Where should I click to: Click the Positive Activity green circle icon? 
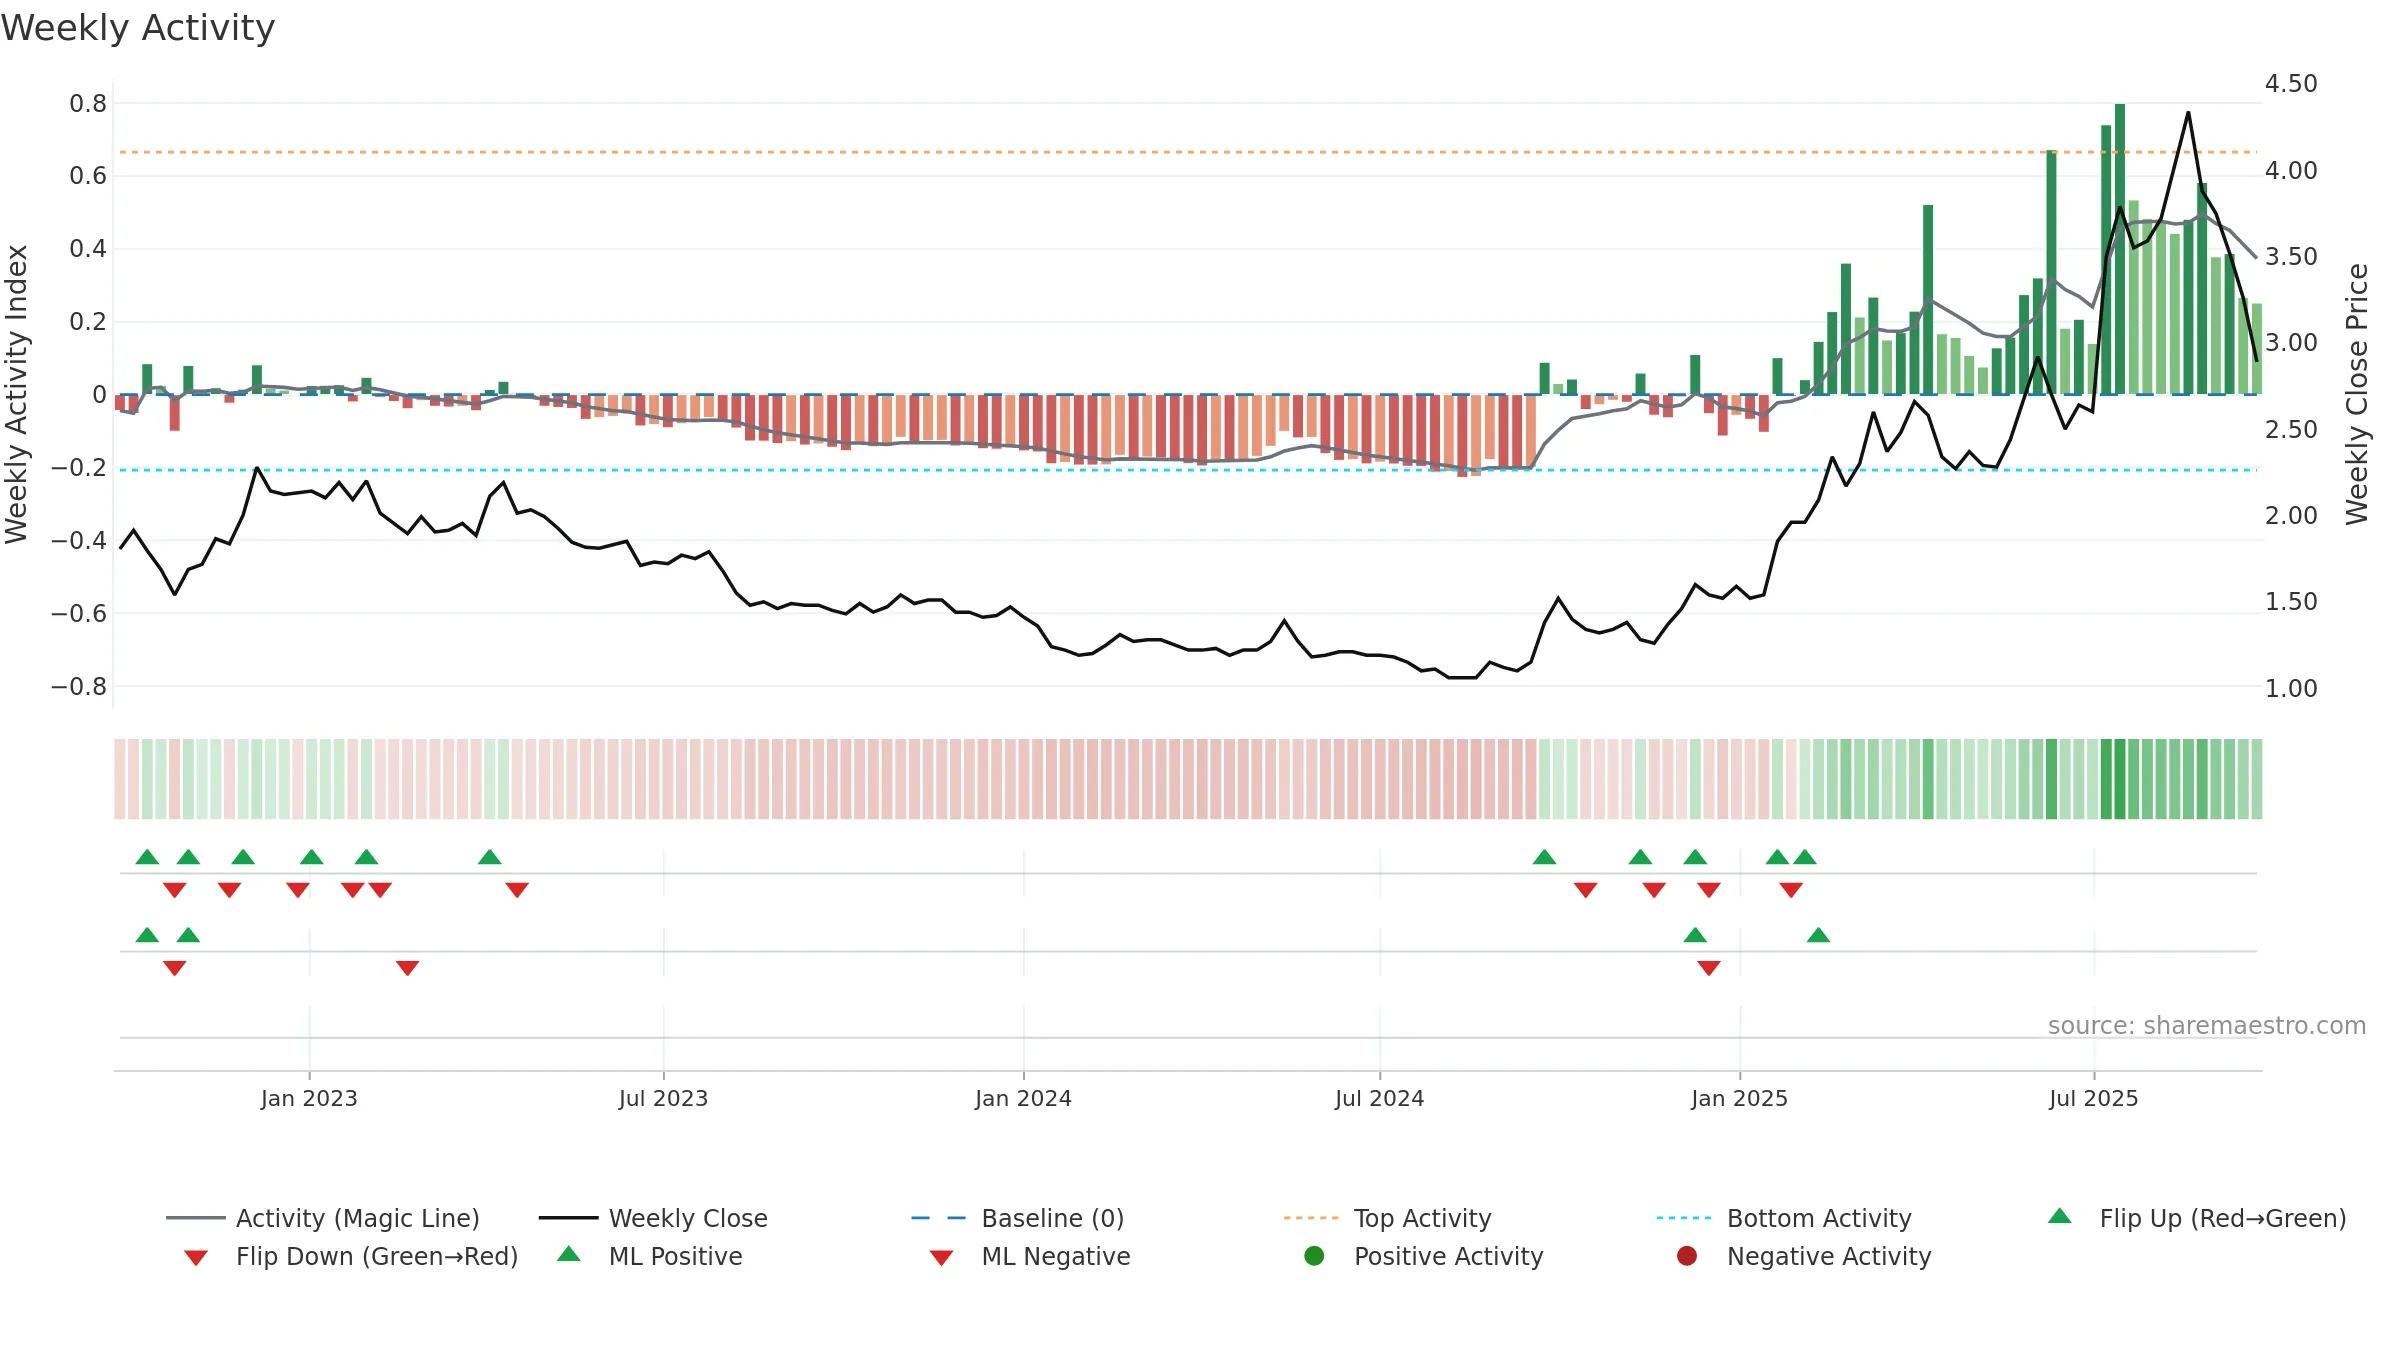(1314, 1256)
